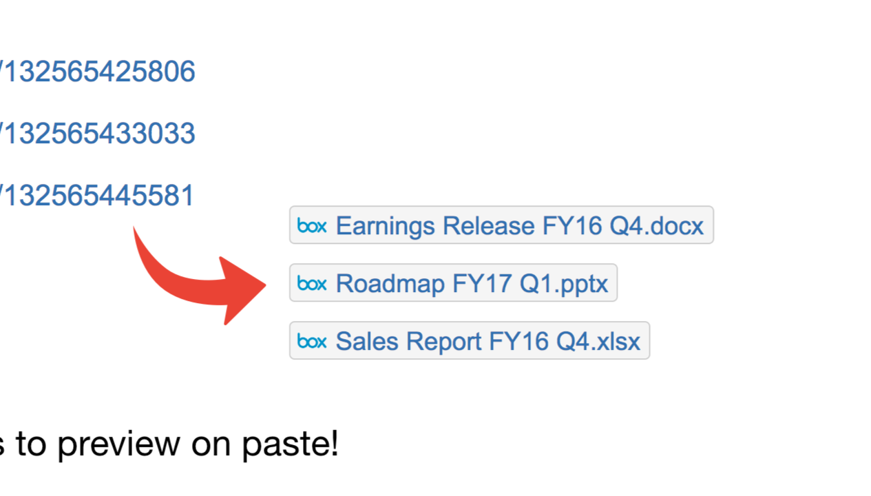Click the Box logo on Roadmap chip
This screenshot has width=871, height=496.
point(312,284)
